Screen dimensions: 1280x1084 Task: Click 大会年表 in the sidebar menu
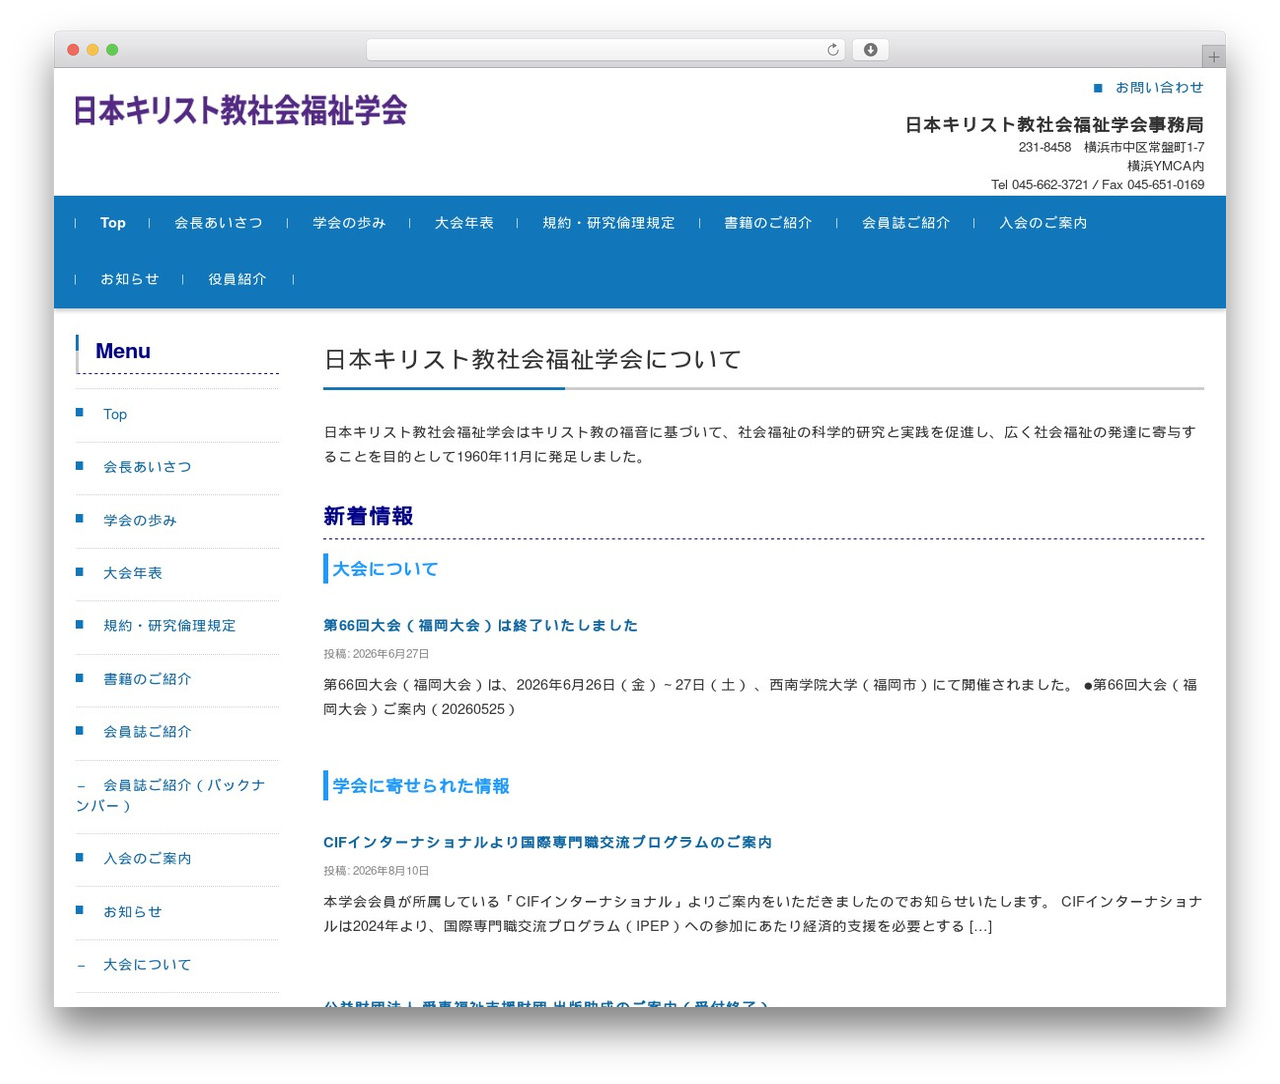(x=133, y=573)
